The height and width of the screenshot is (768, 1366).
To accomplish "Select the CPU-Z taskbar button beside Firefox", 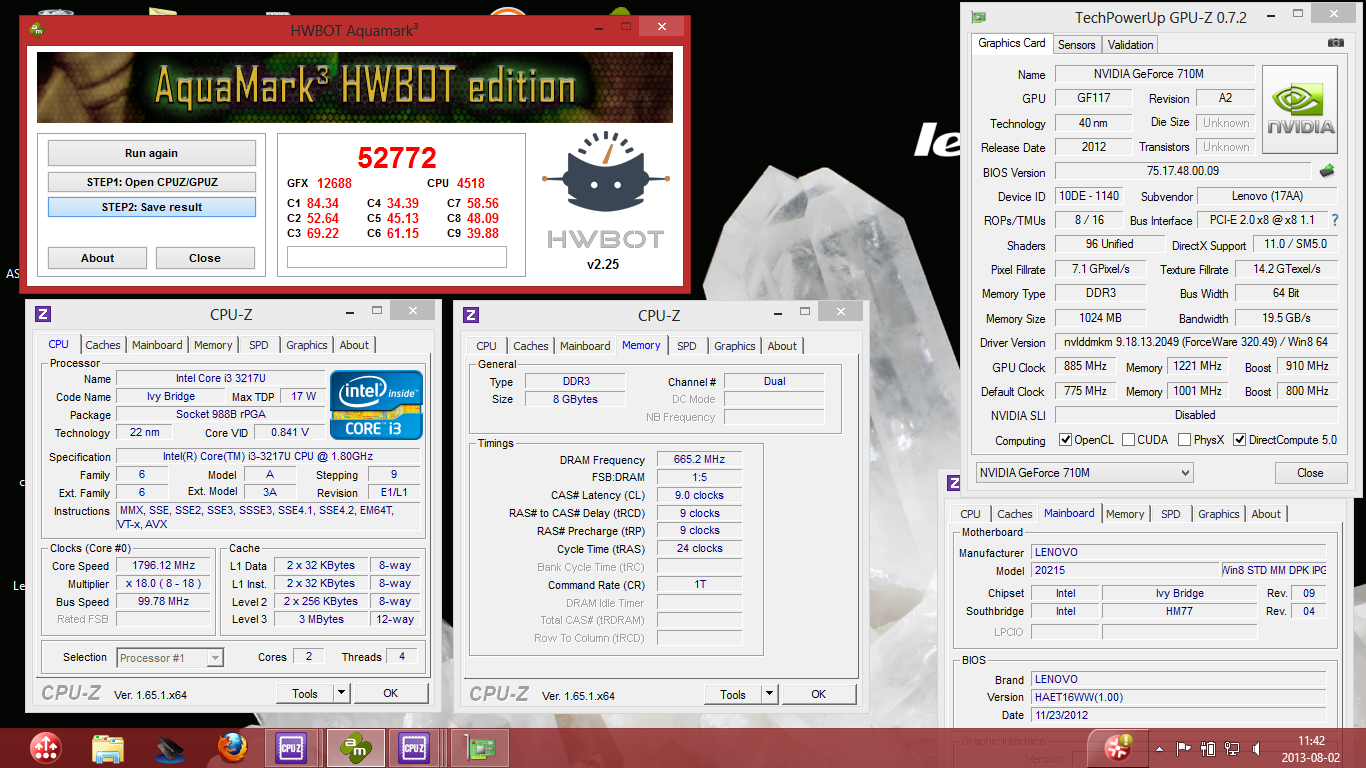I will tap(291, 748).
